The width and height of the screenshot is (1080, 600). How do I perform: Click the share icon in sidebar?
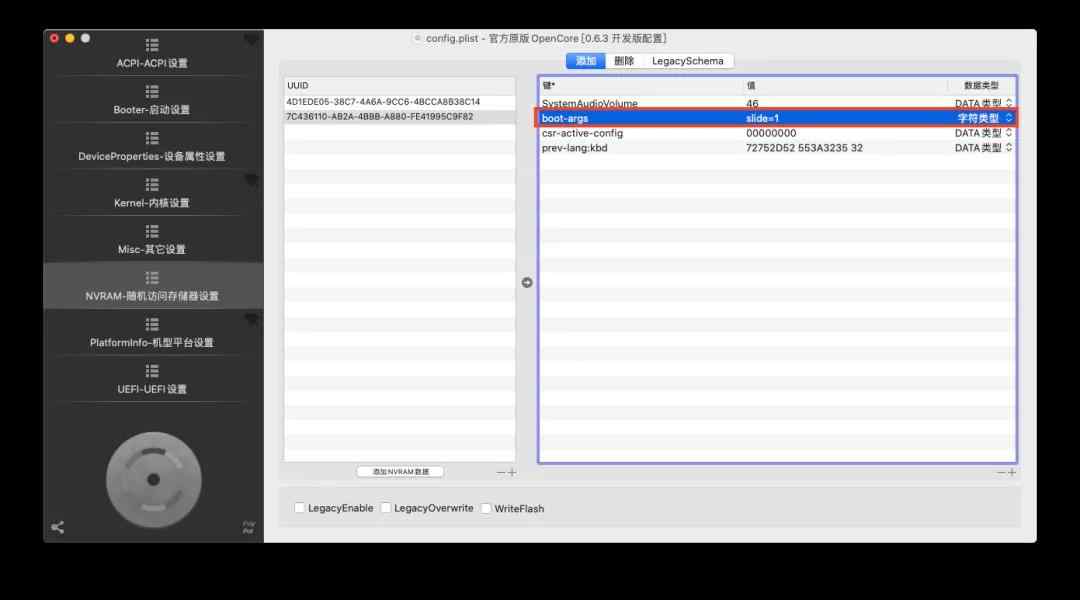pyautogui.click(x=58, y=528)
